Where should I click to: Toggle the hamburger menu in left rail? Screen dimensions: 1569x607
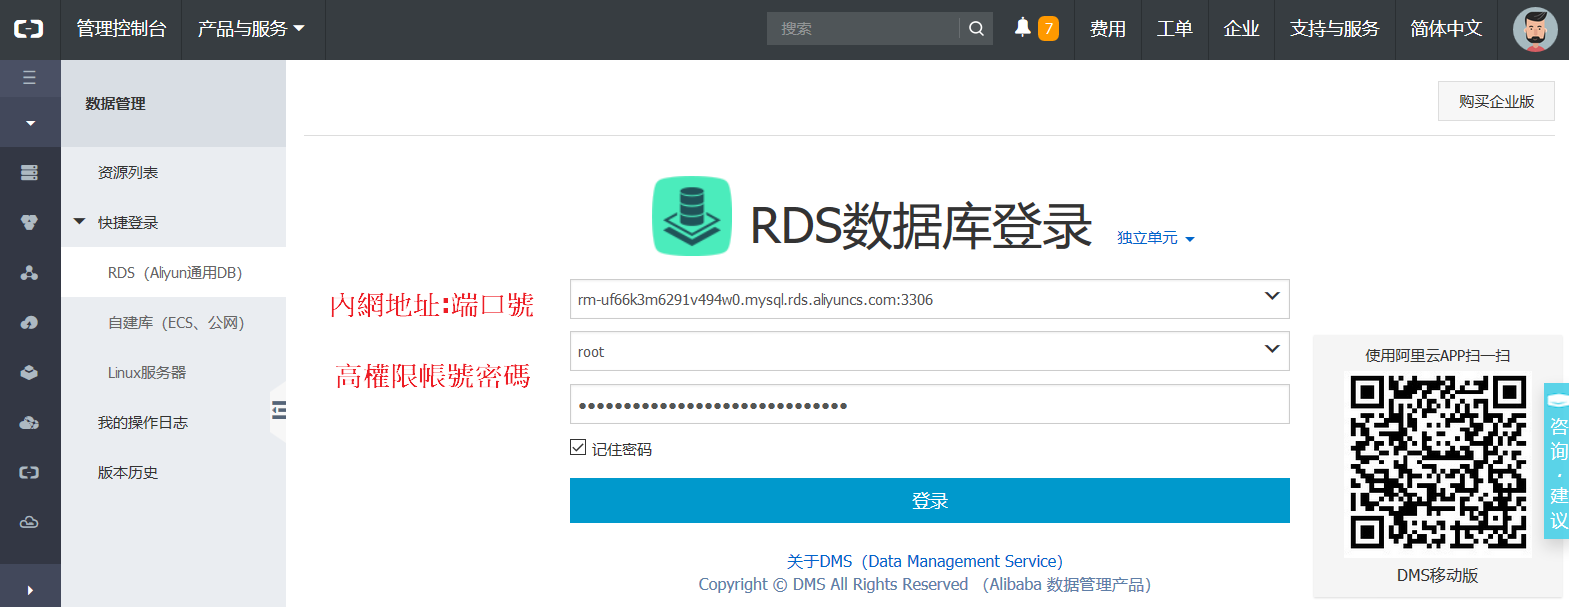(30, 78)
